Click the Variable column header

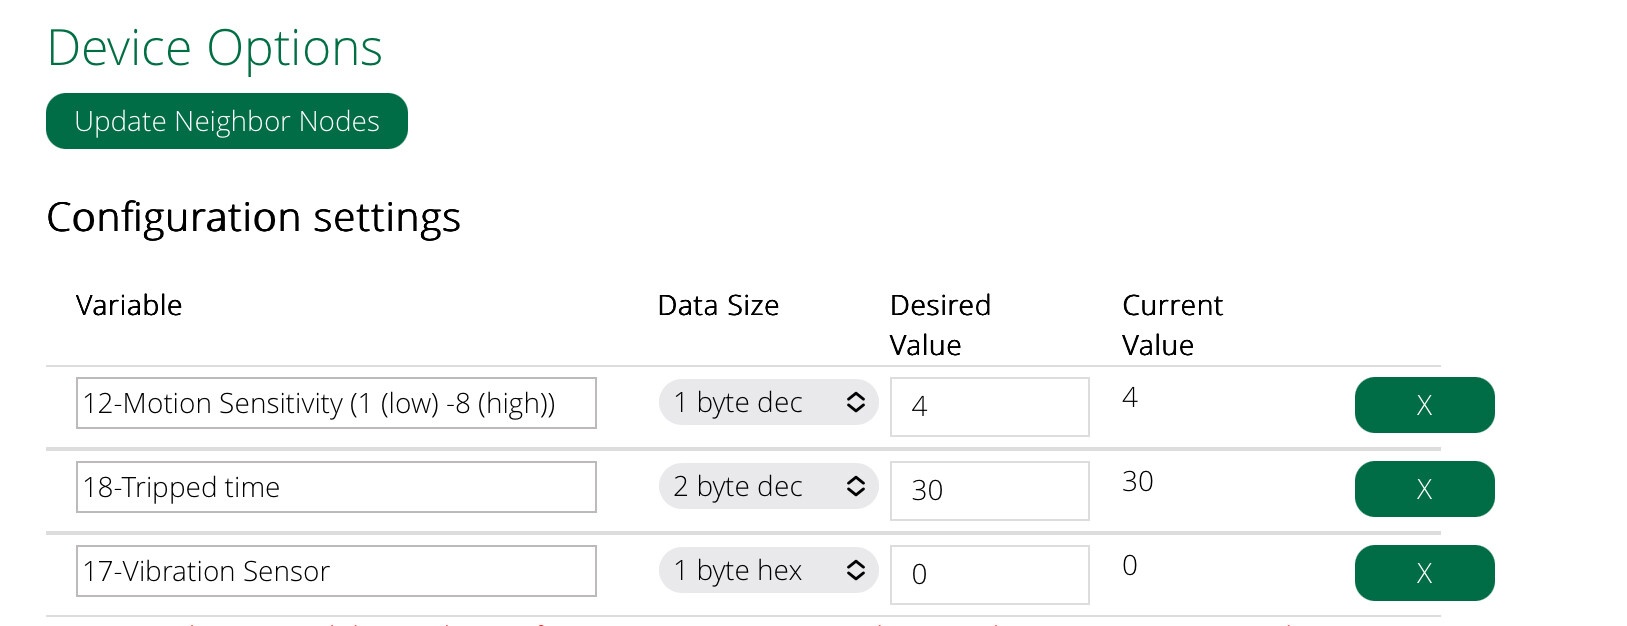pos(129,305)
